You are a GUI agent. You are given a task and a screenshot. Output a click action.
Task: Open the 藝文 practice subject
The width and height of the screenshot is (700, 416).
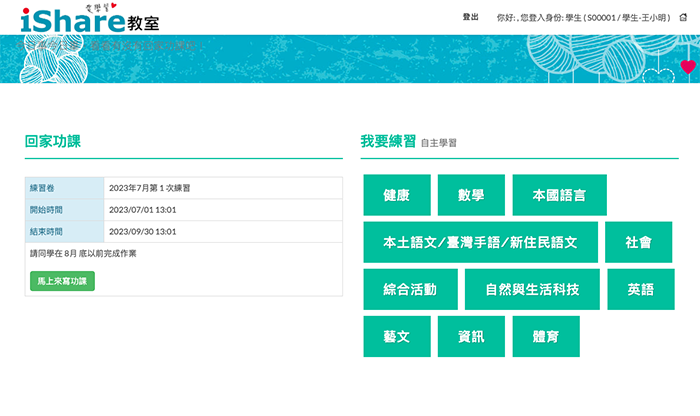(x=397, y=336)
